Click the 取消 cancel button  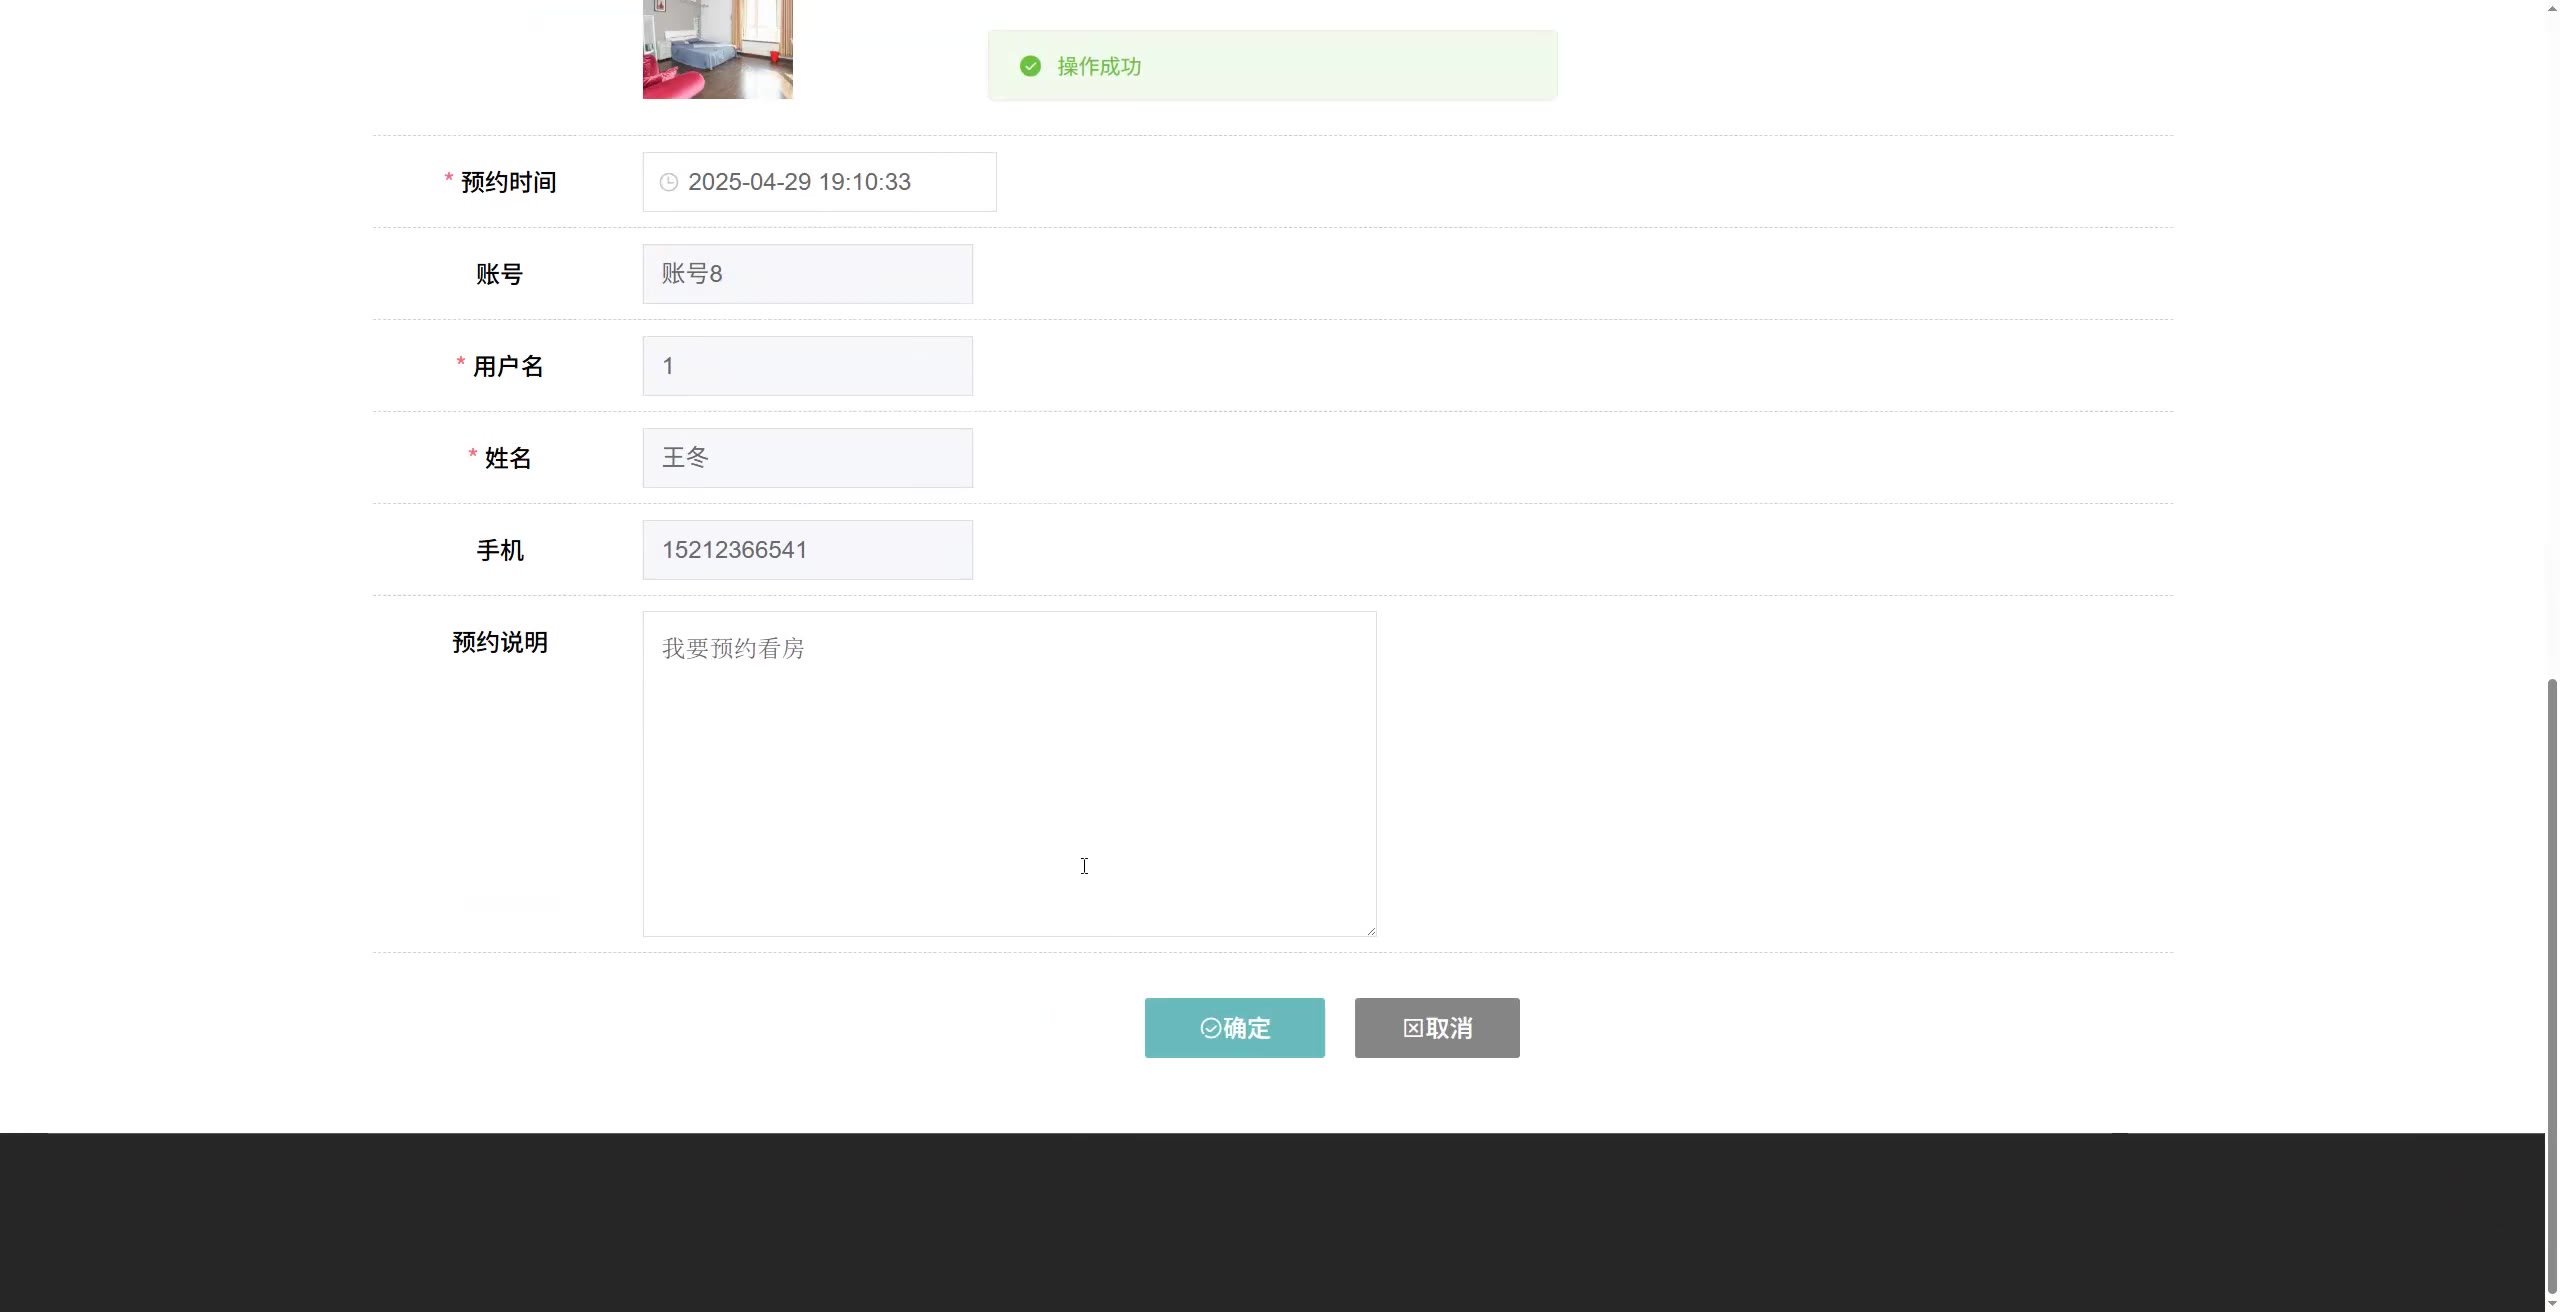coord(1437,1028)
